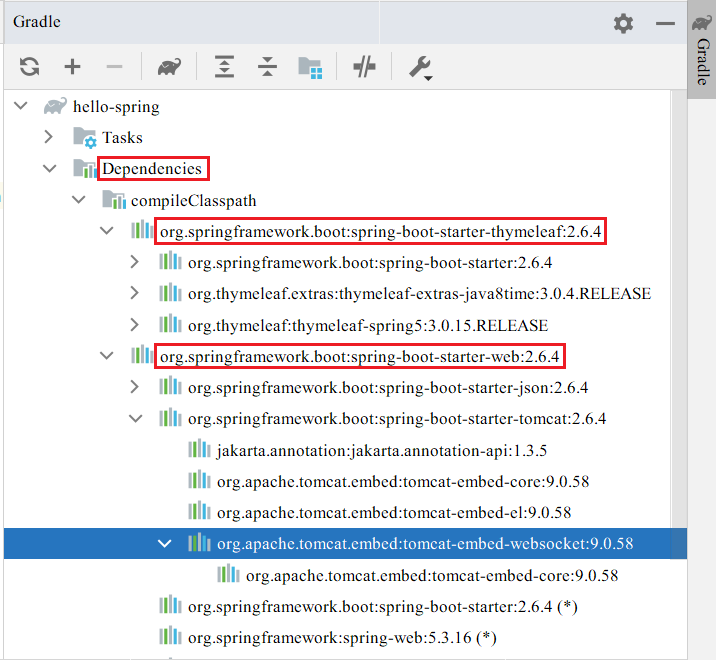Viewport: 716px width, 660px height.
Task: Select spring-boot-starter-thymeleaf:2.6.4 entry
Action: click(380, 232)
